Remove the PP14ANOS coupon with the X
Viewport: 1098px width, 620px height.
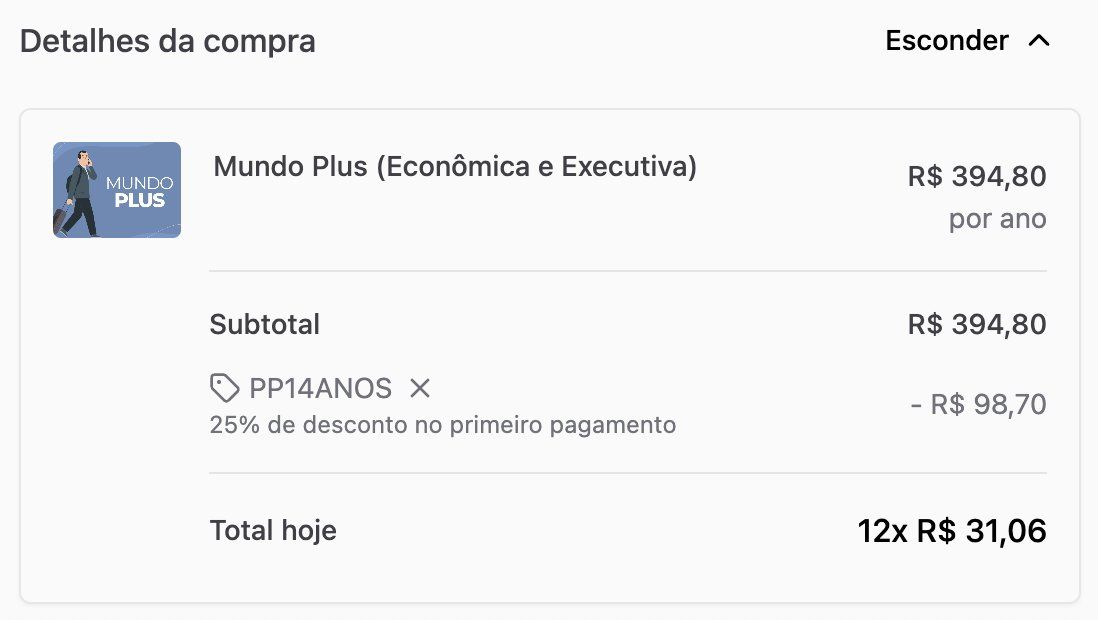click(420, 388)
